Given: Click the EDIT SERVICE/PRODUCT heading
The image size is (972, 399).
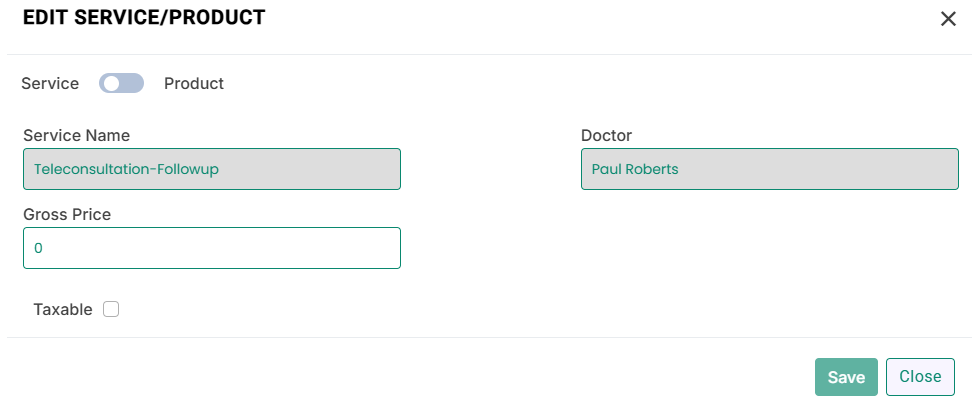Looking at the screenshot, I should point(144,17).
